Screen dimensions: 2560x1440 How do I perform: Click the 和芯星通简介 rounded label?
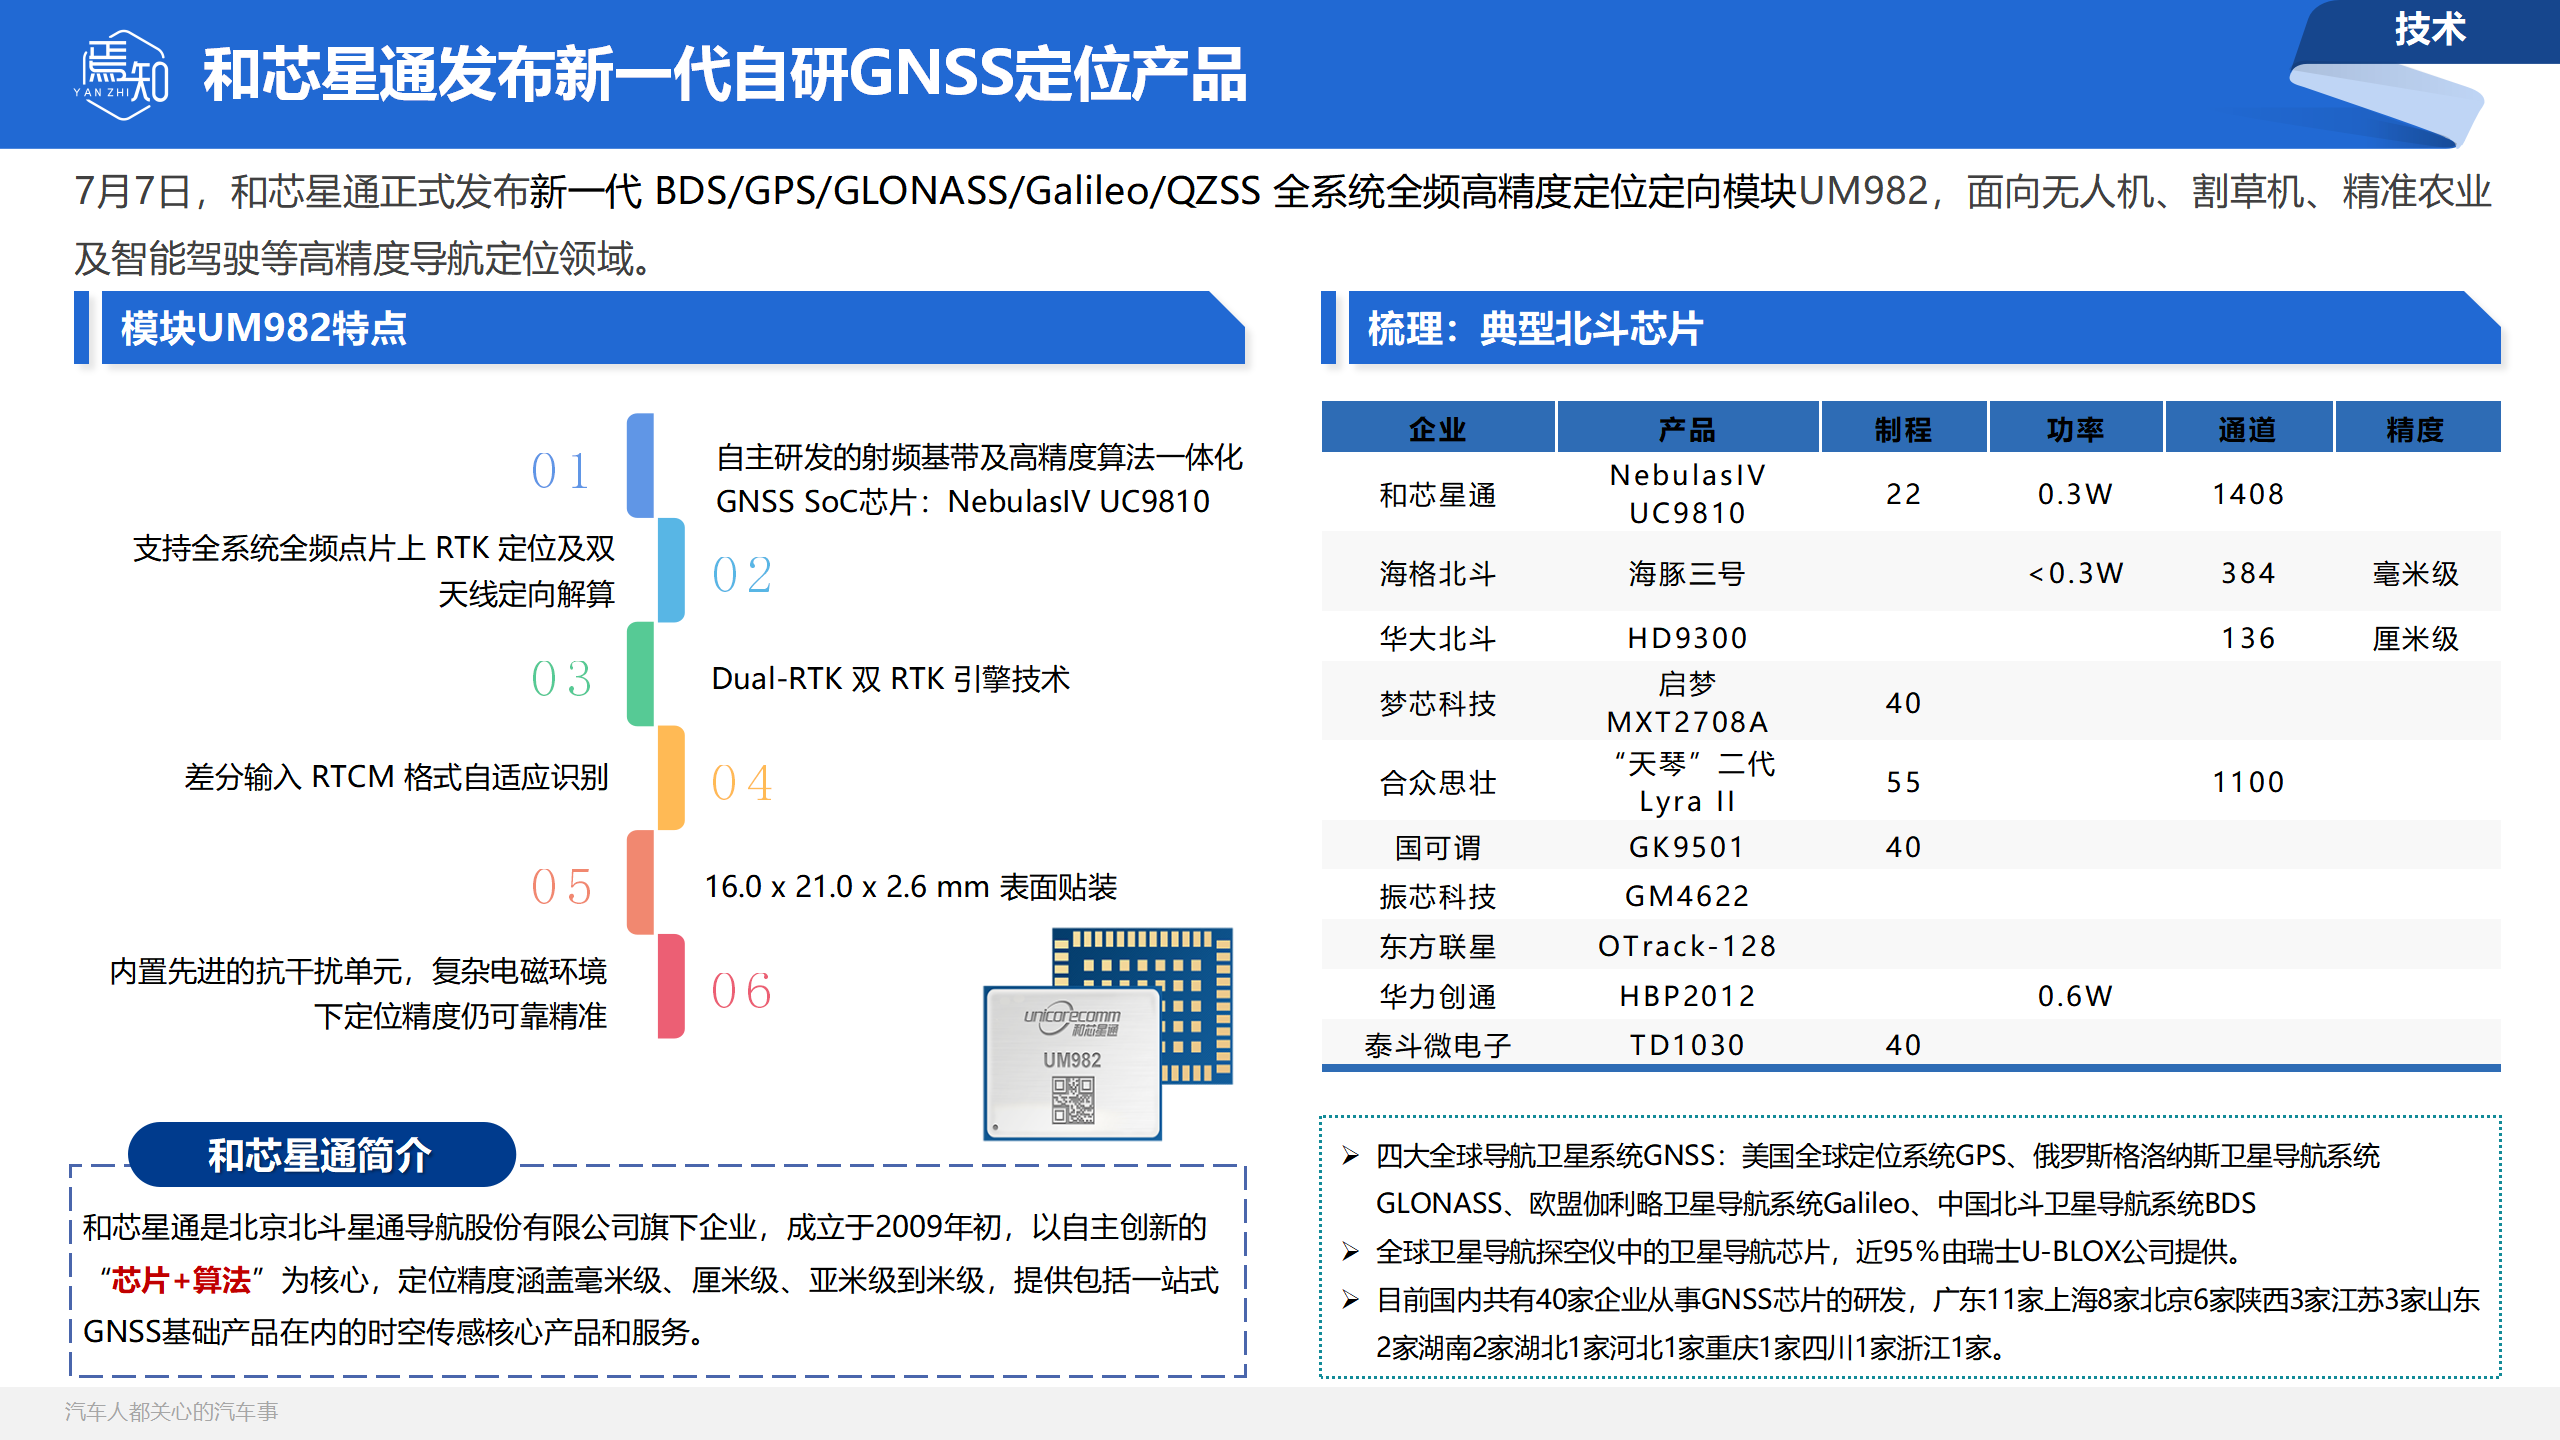point(320,1155)
